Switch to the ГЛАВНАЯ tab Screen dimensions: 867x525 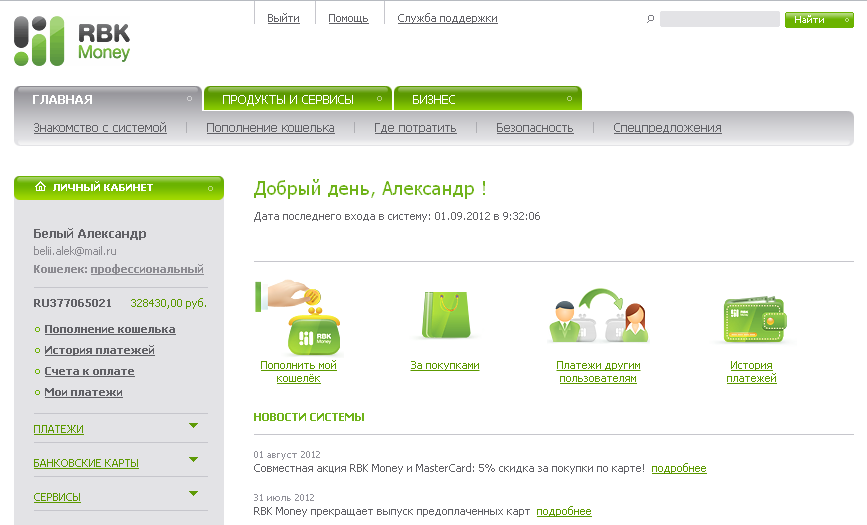[108, 99]
